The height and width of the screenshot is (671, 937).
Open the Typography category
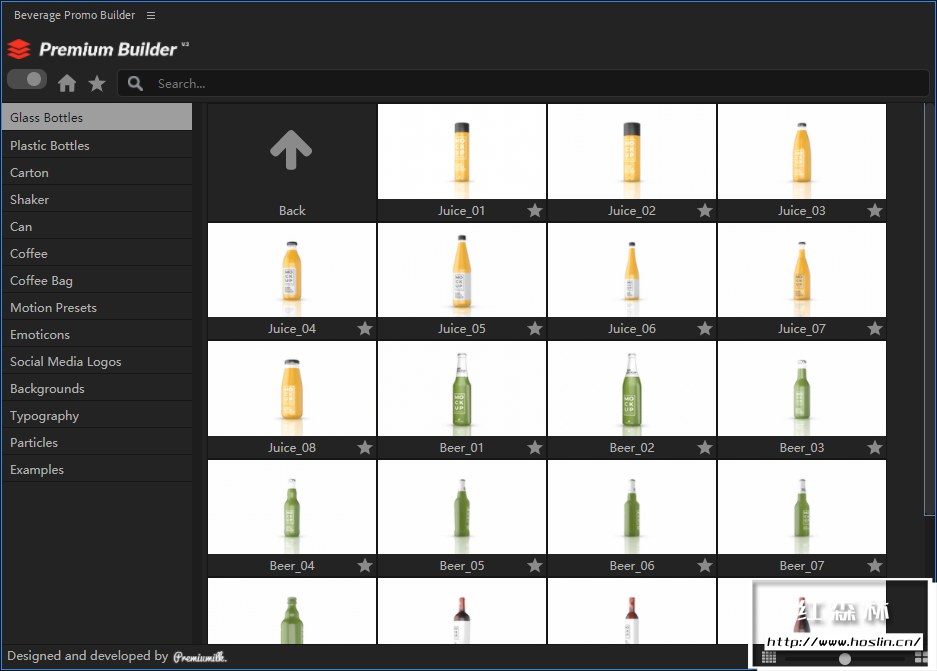tap(97, 415)
